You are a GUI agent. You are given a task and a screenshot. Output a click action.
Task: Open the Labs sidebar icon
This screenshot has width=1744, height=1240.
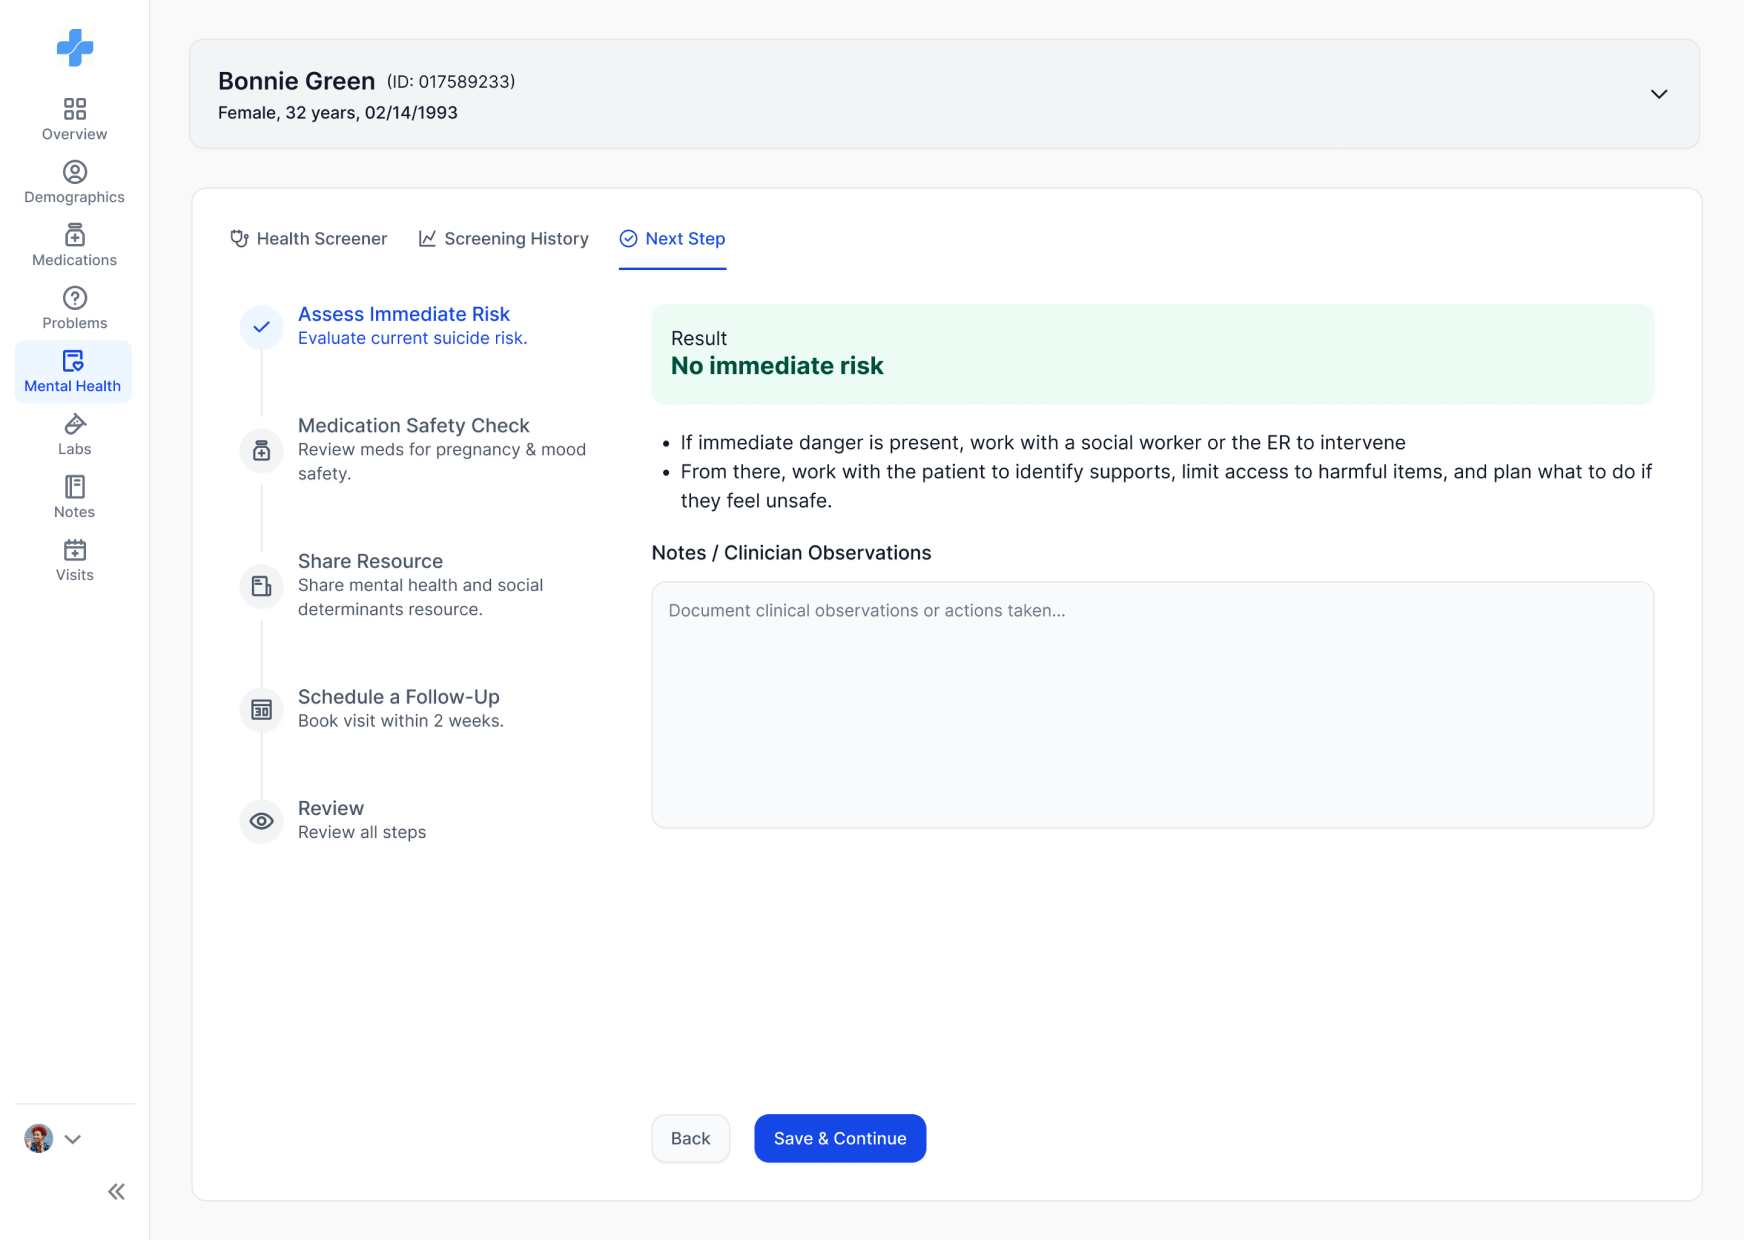pos(74,424)
